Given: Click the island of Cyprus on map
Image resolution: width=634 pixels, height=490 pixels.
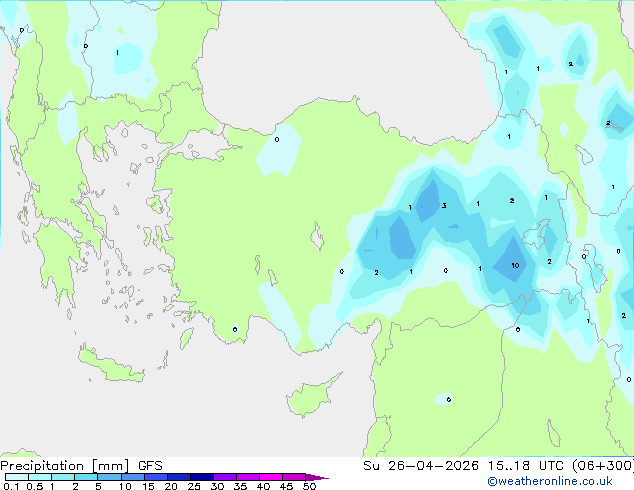Looking at the screenshot, I should tap(309, 396).
